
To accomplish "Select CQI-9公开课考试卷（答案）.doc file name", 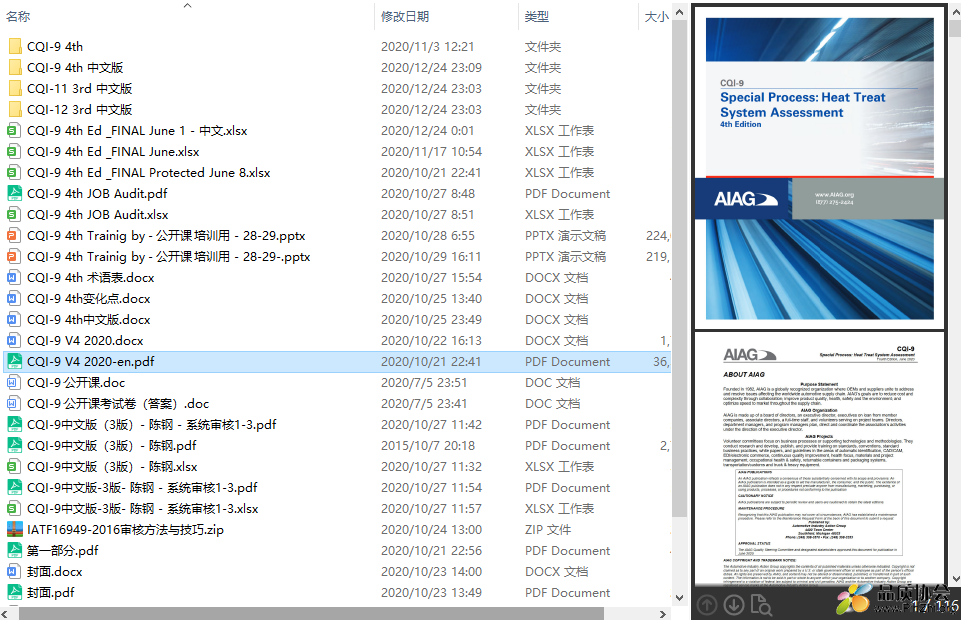I will coord(118,404).
